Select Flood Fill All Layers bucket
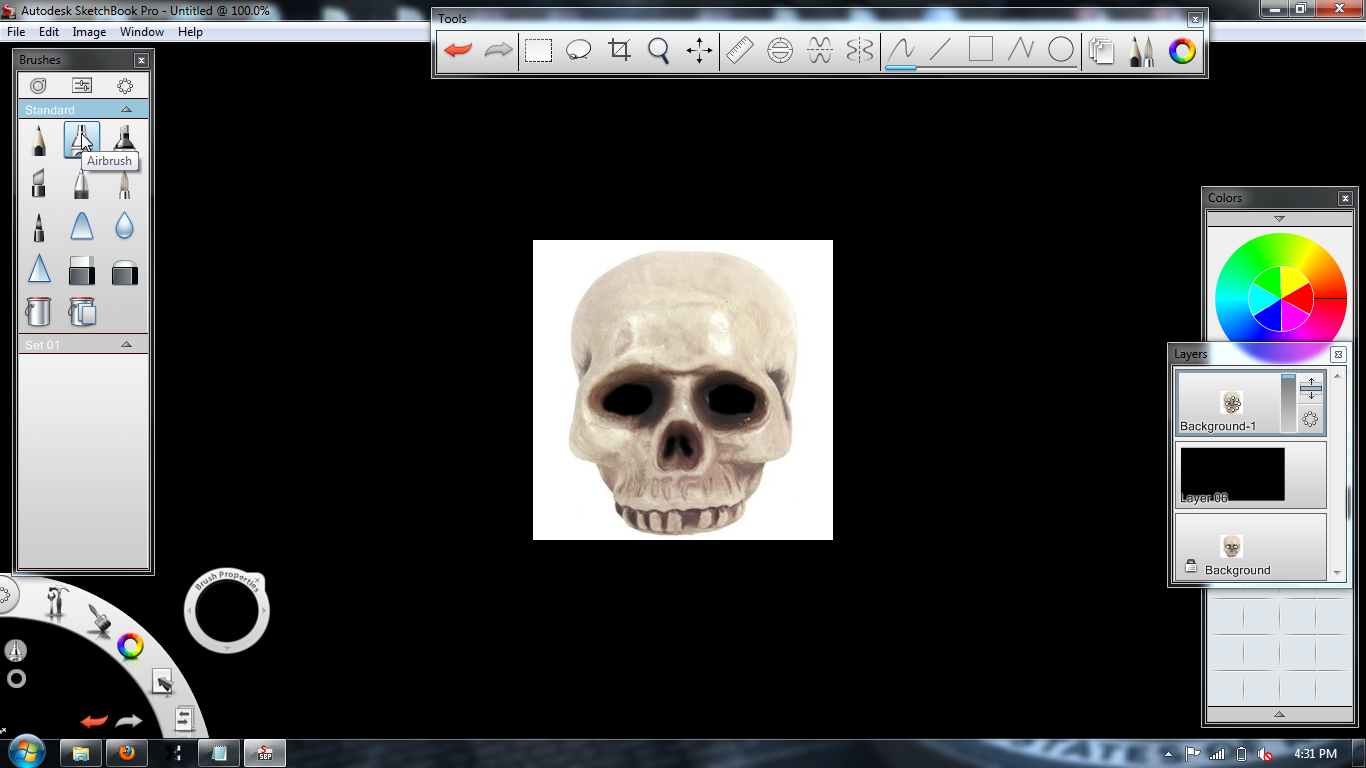Screen dimensions: 1366x768 (x=82, y=311)
